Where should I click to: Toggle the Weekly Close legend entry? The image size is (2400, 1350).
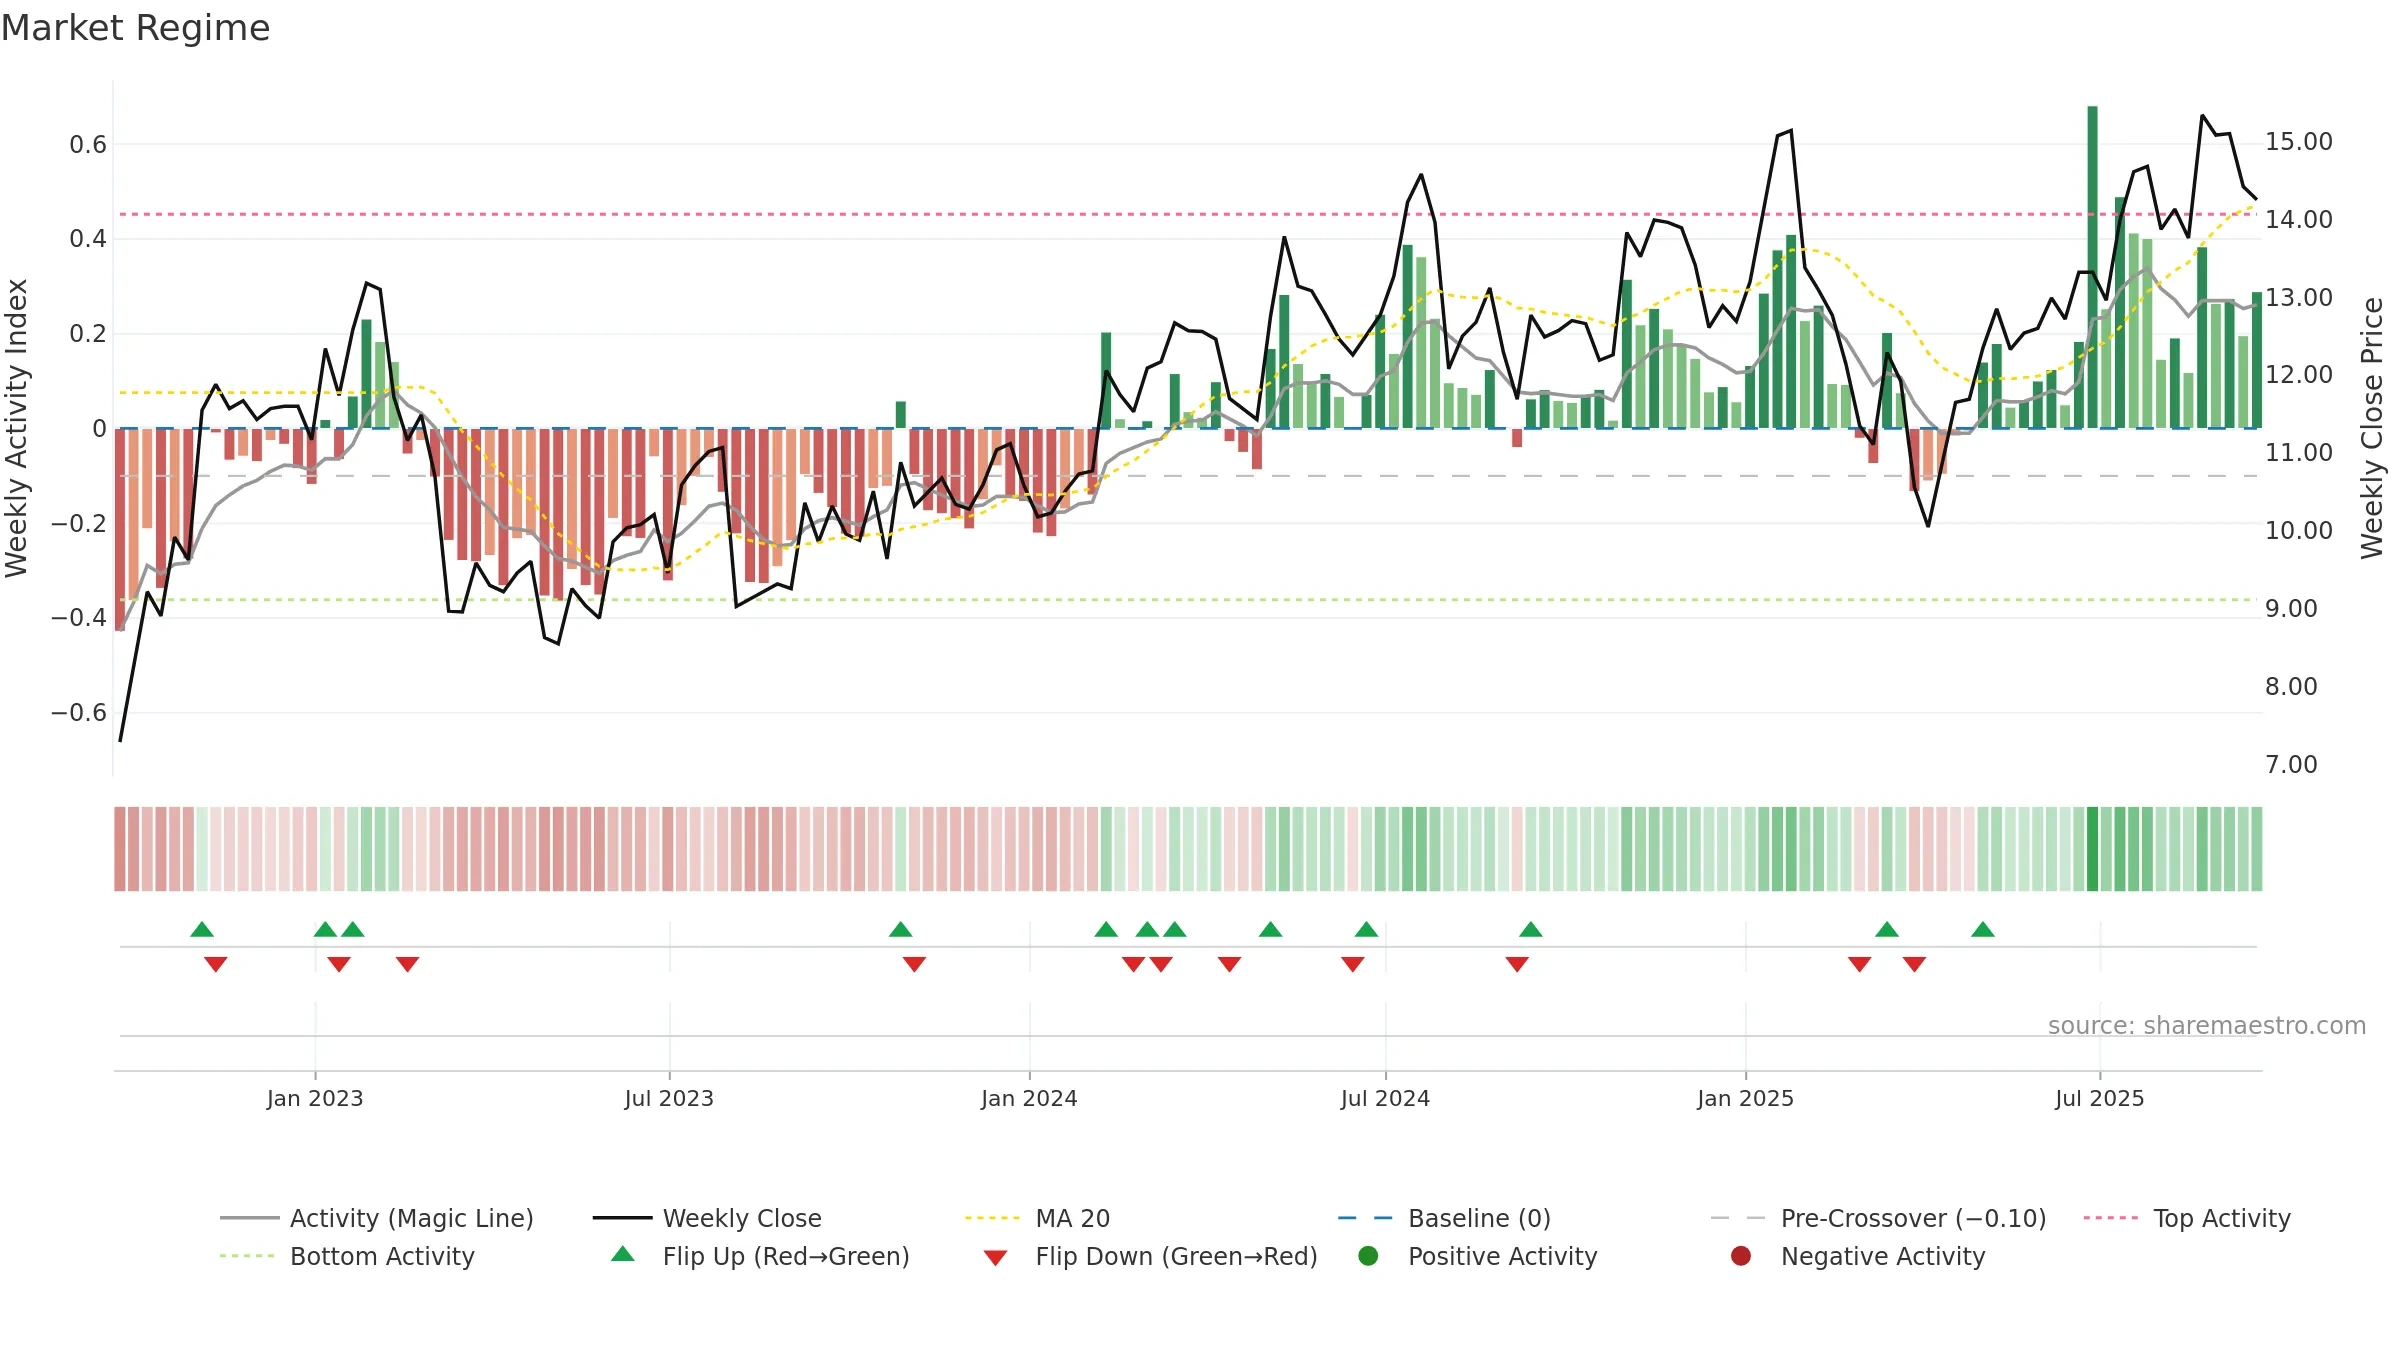tap(707, 1218)
